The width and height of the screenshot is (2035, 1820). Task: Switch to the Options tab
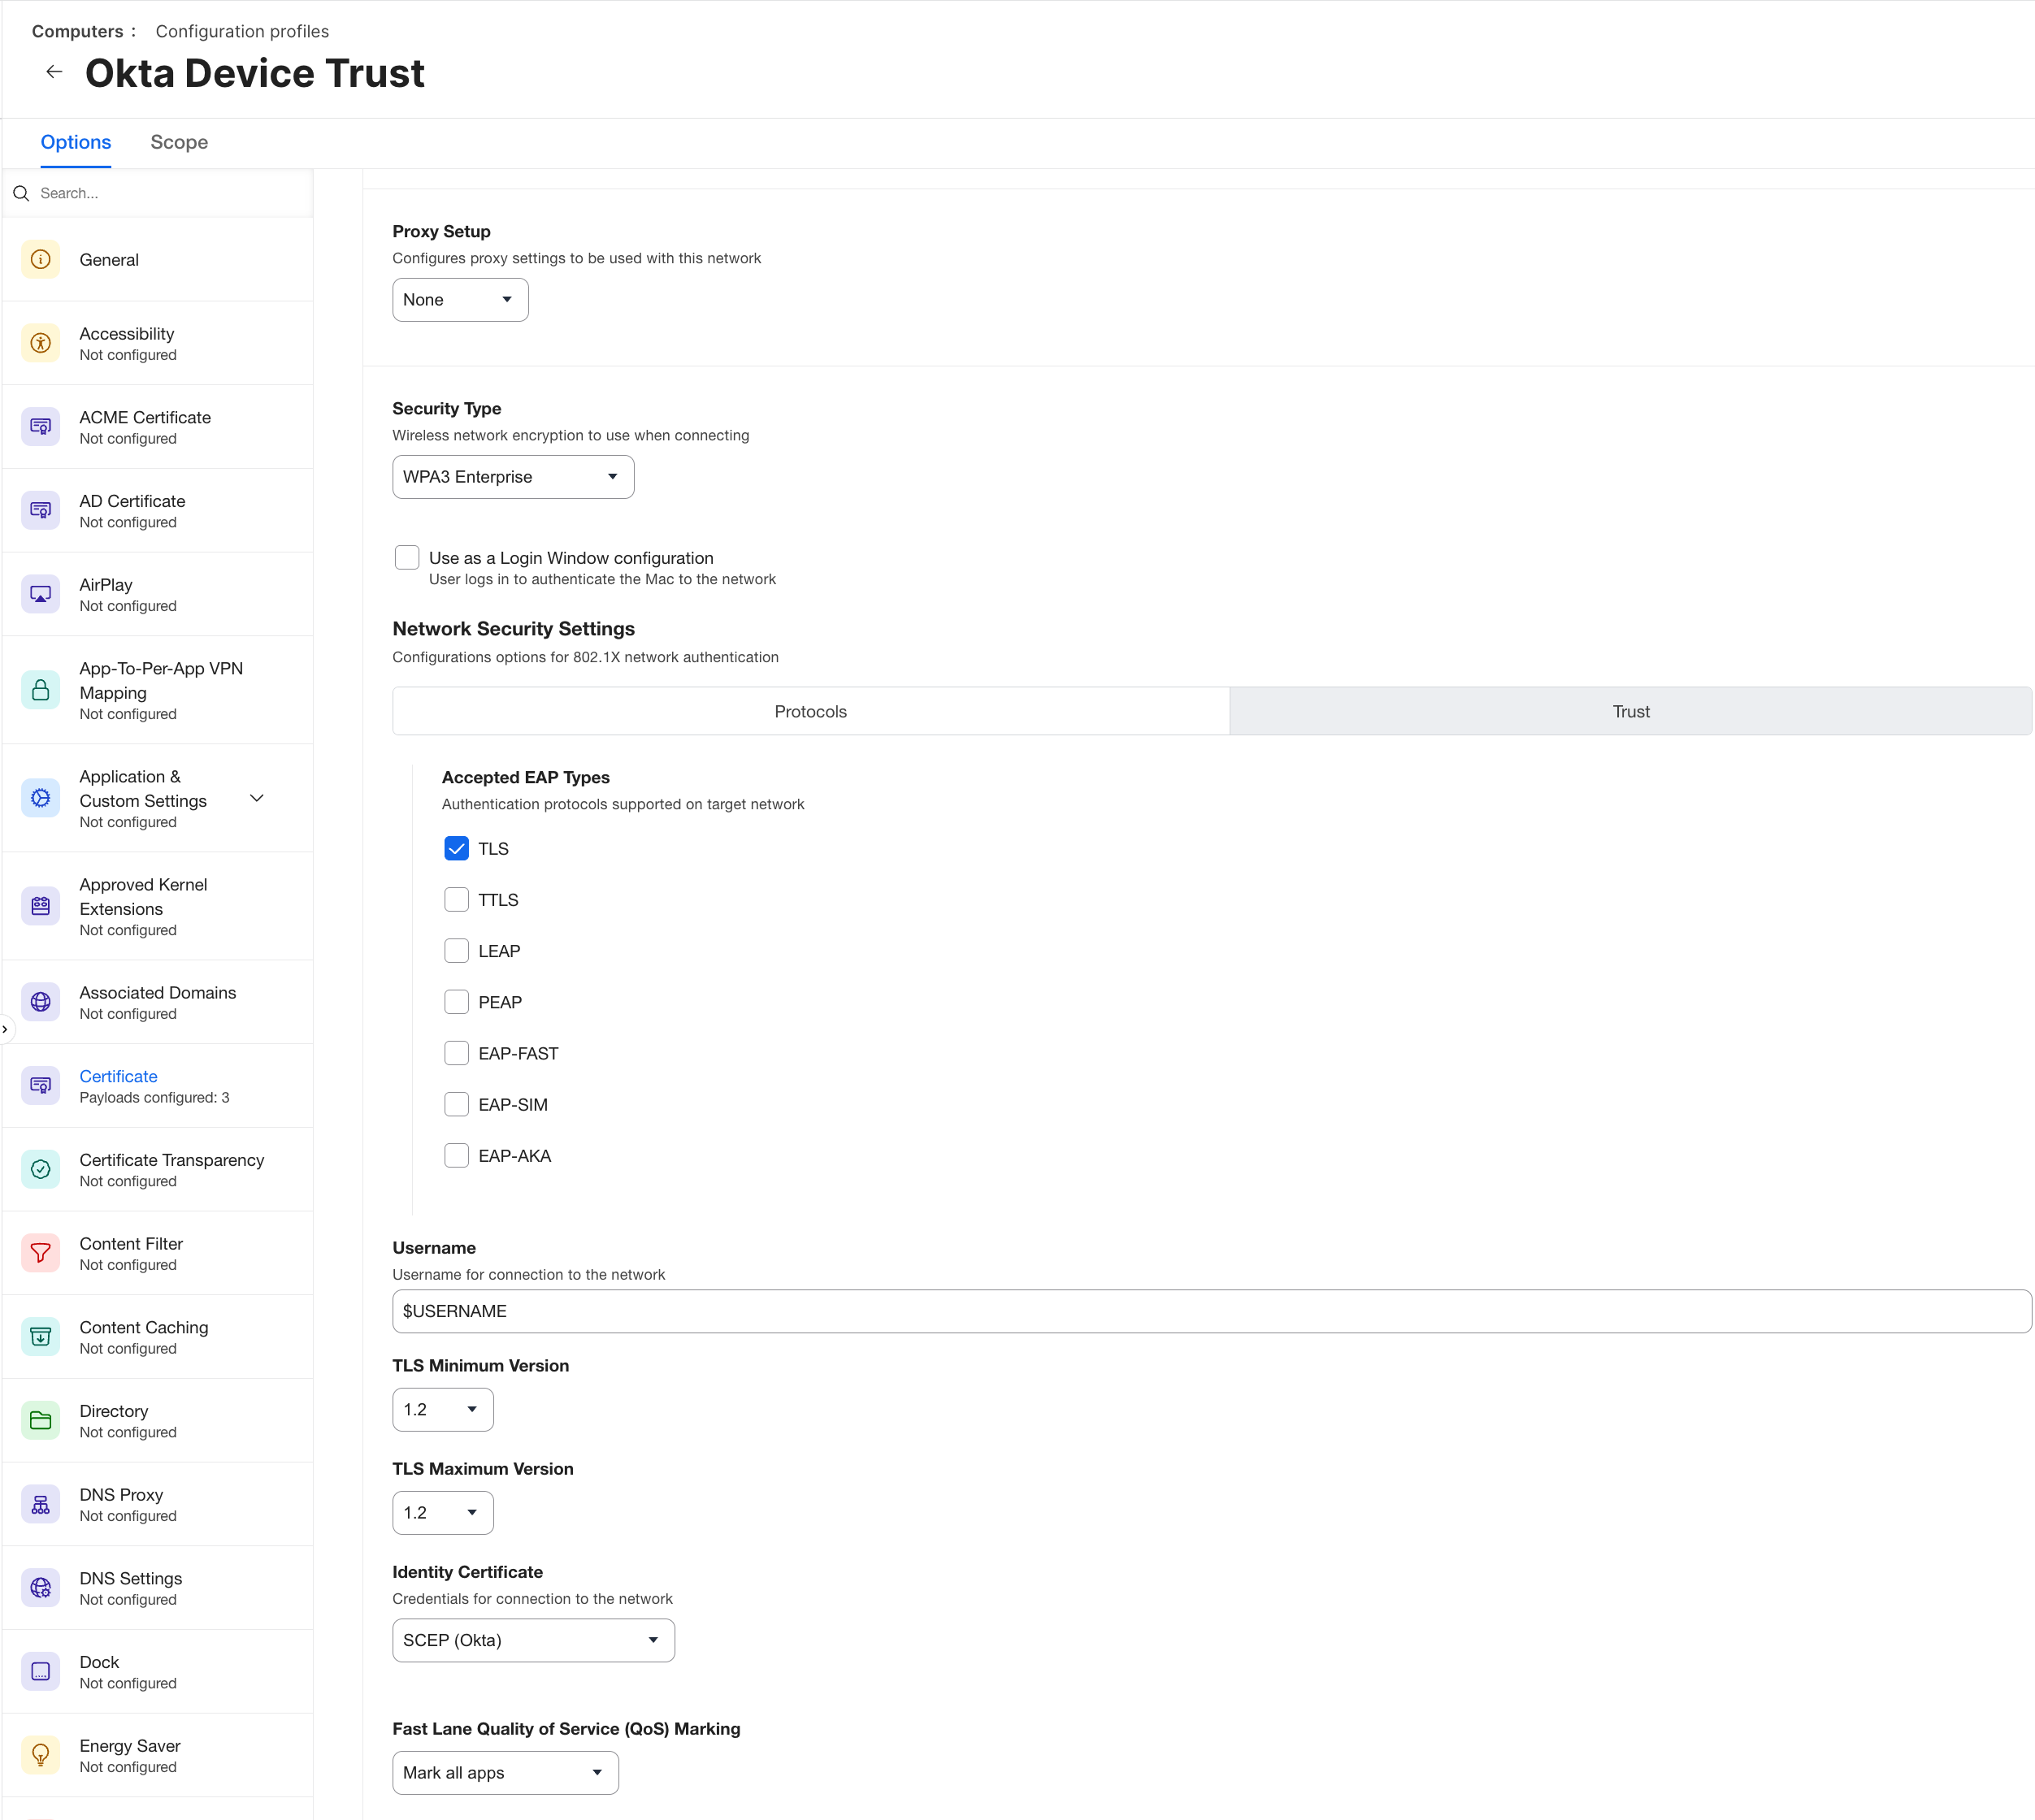click(76, 142)
